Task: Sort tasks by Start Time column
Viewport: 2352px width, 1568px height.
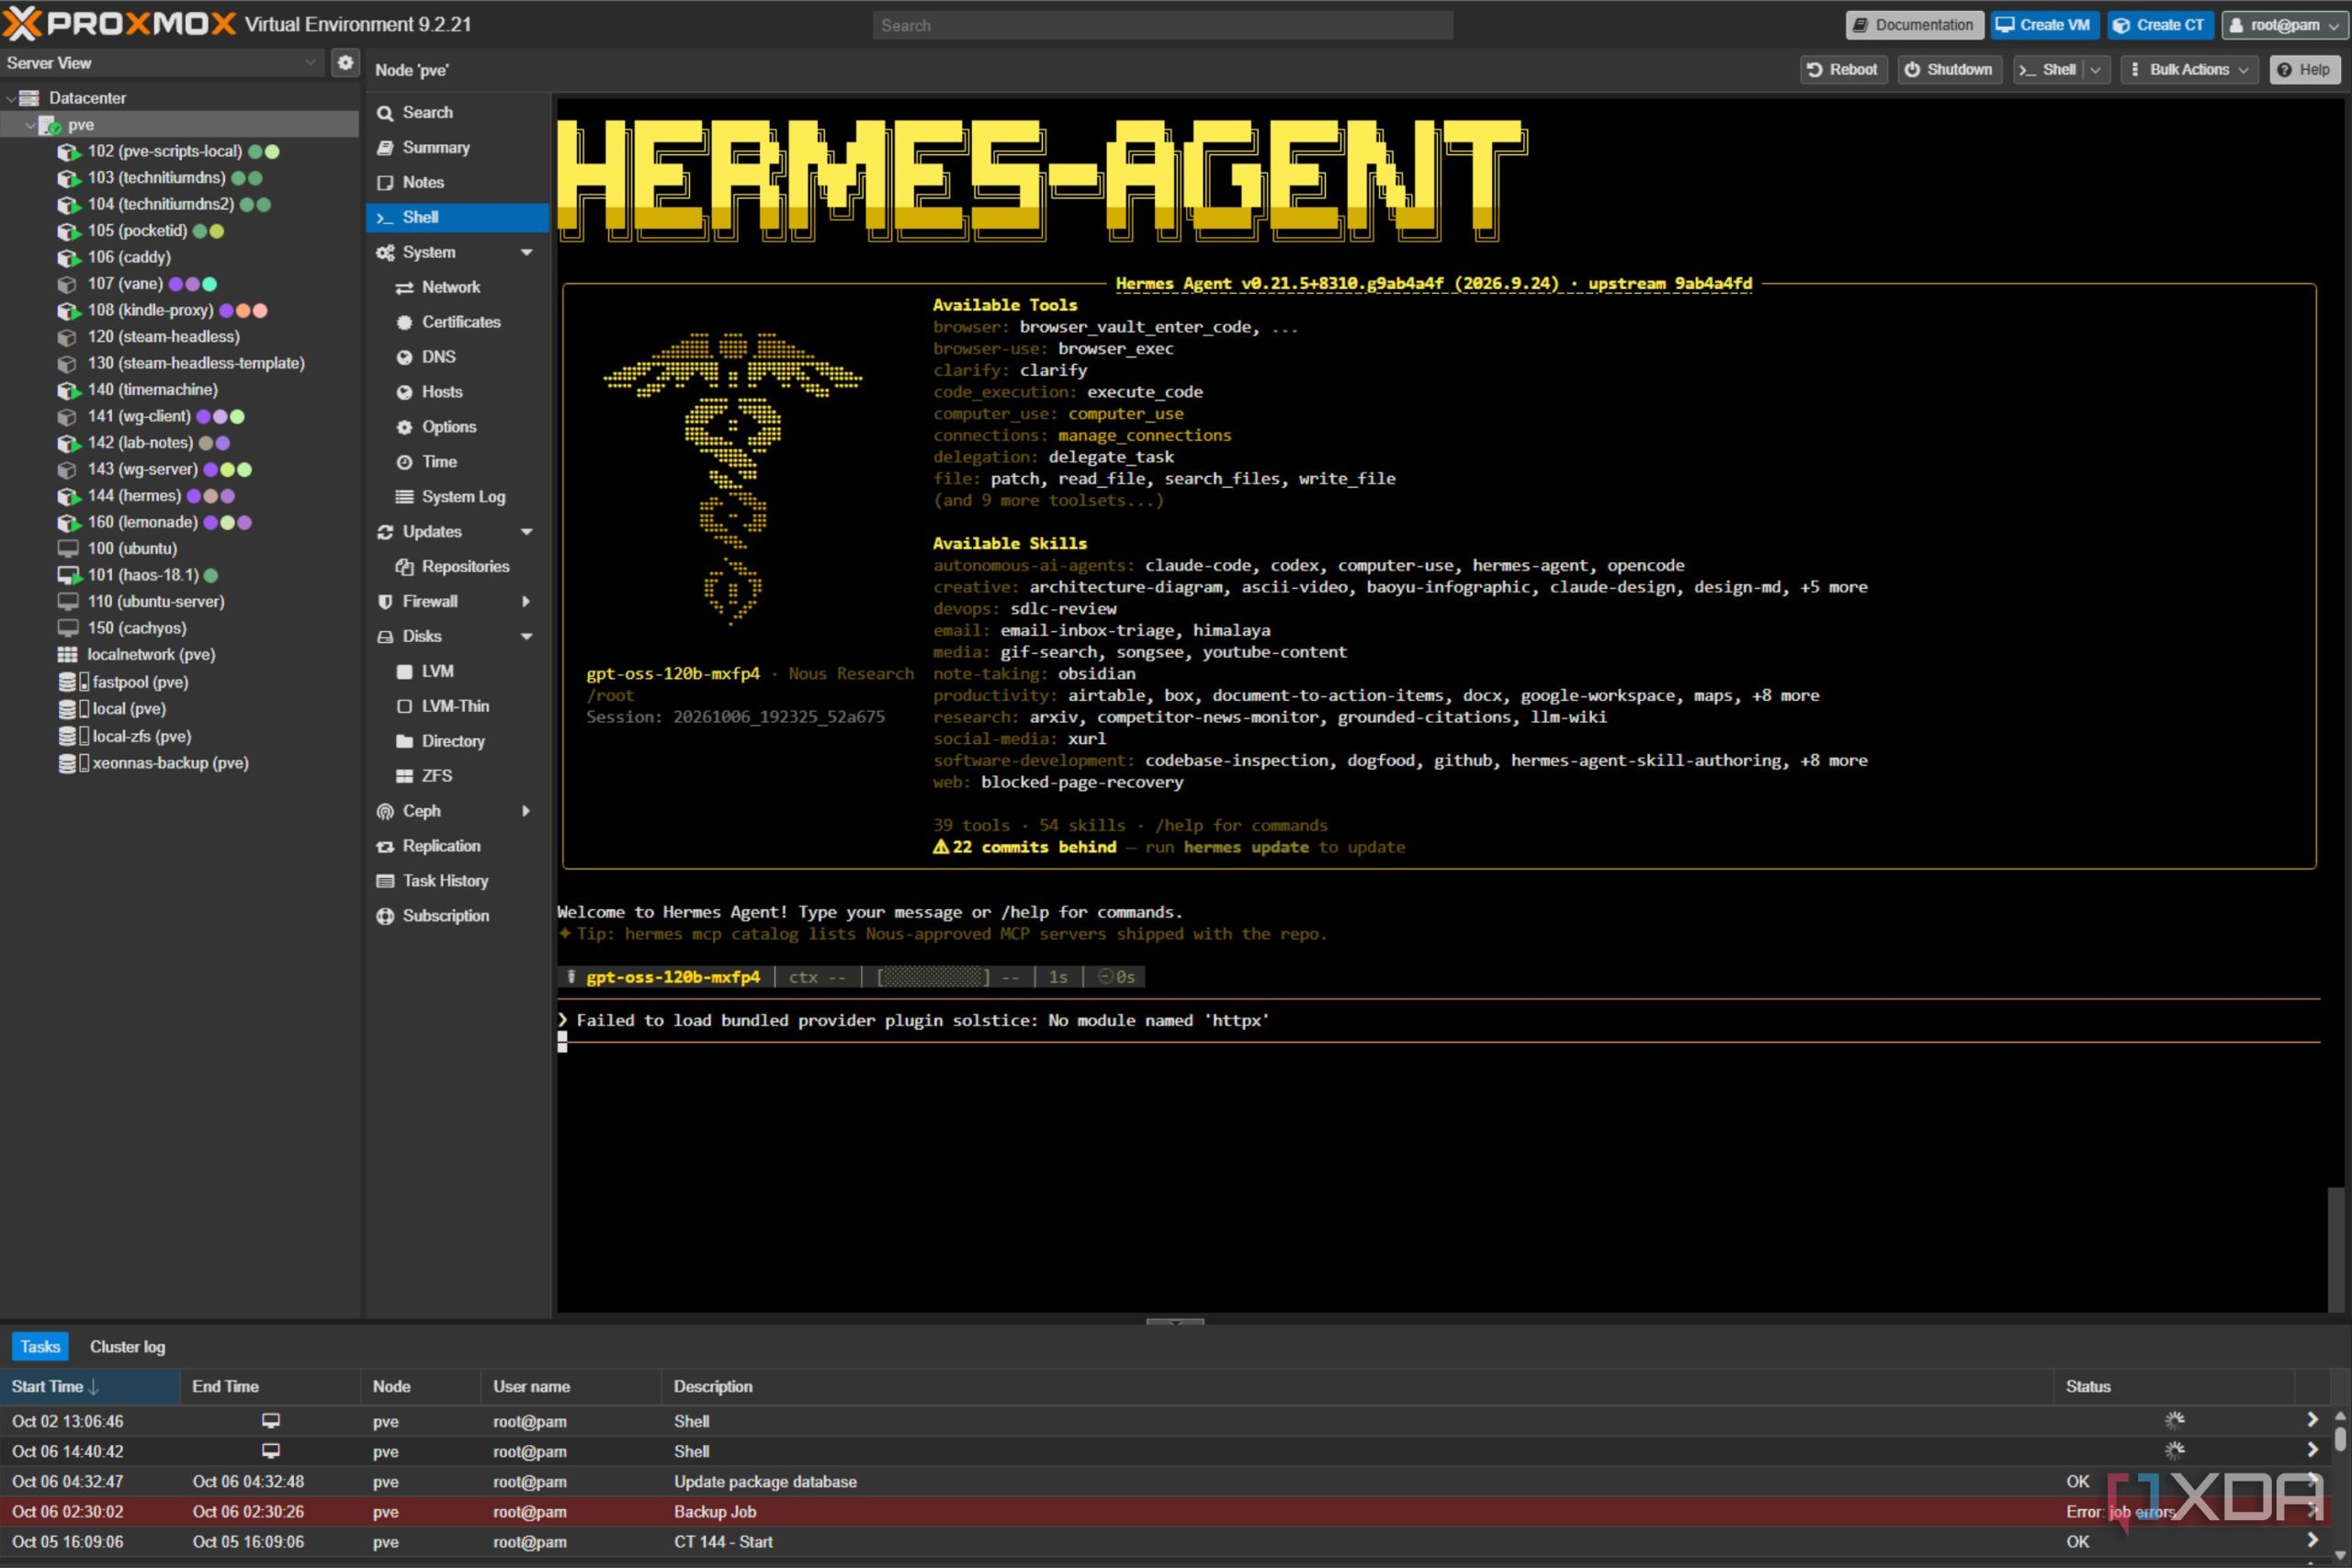Action: pos(90,1387)
